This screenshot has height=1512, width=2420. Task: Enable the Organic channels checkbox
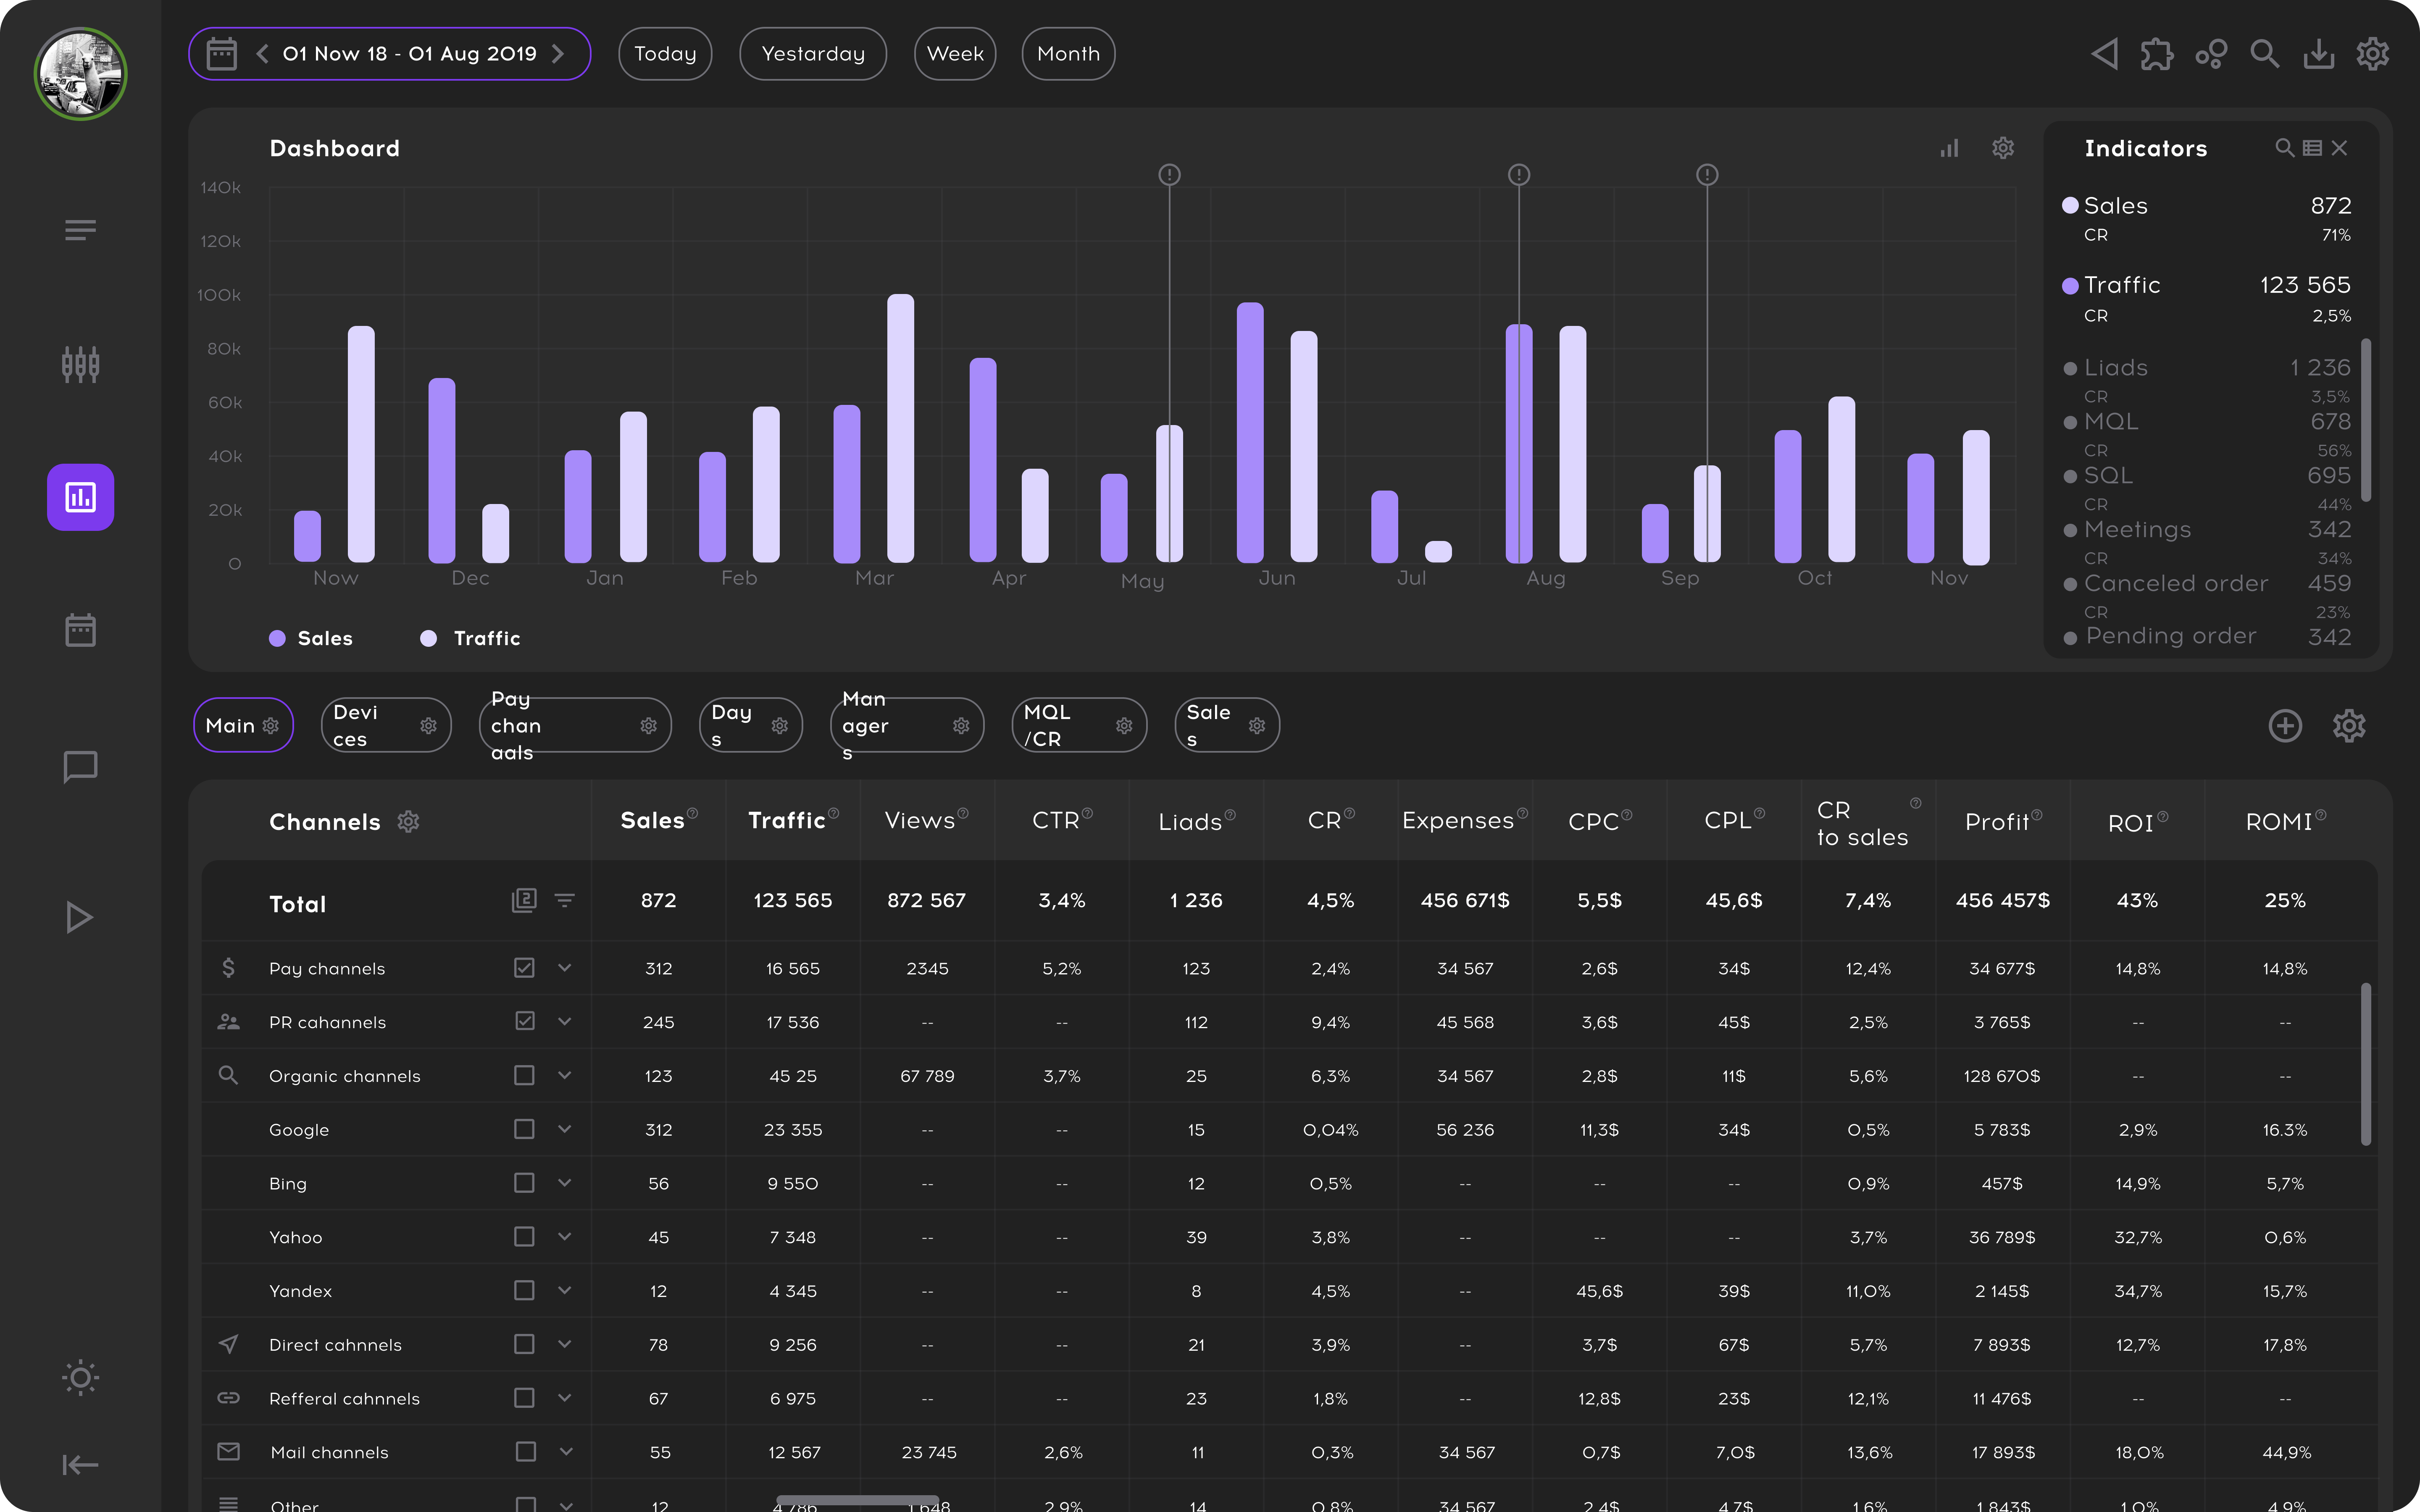[524, 1075]
